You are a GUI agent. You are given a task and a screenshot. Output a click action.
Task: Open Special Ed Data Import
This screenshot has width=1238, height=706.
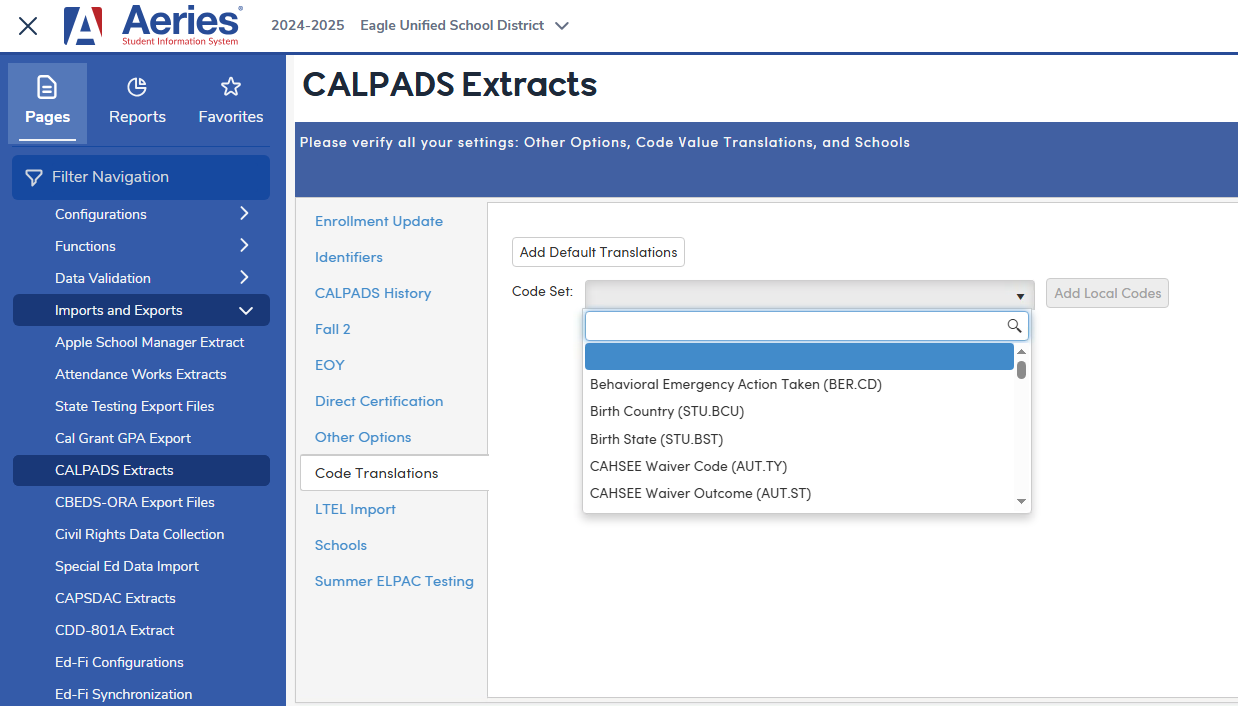126,566
